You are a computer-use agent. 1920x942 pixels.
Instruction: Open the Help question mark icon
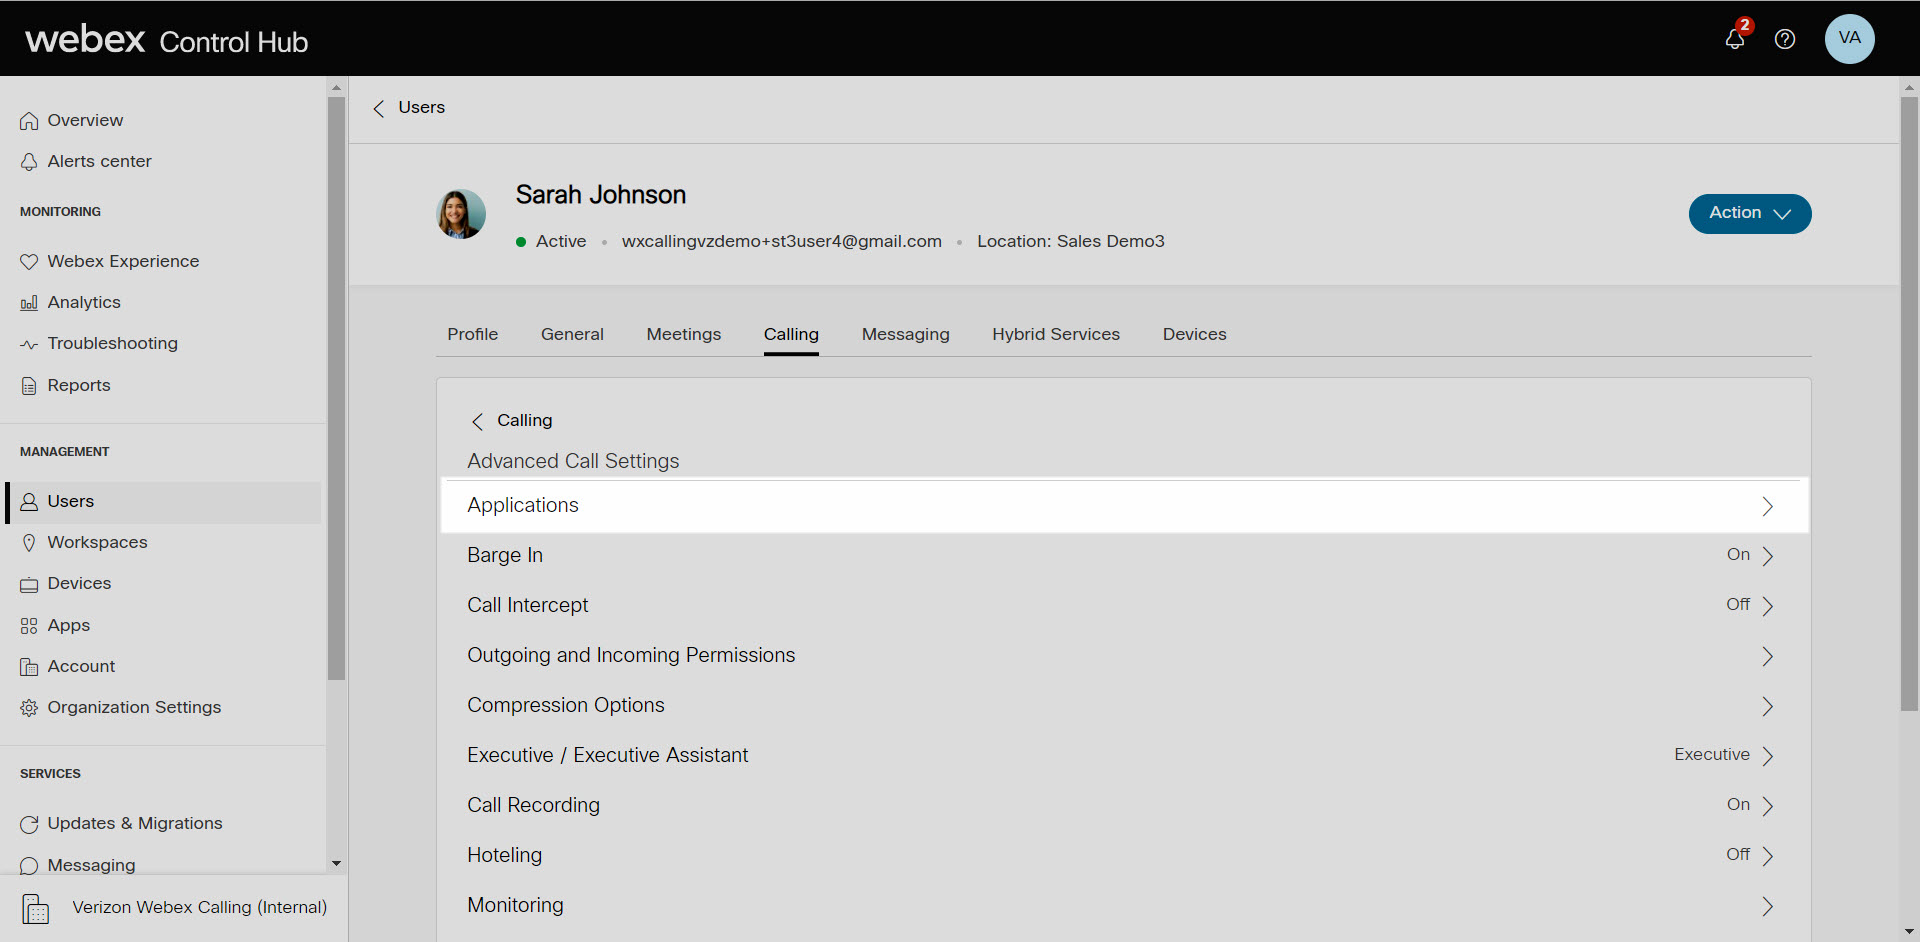[x=1785, y=39]
